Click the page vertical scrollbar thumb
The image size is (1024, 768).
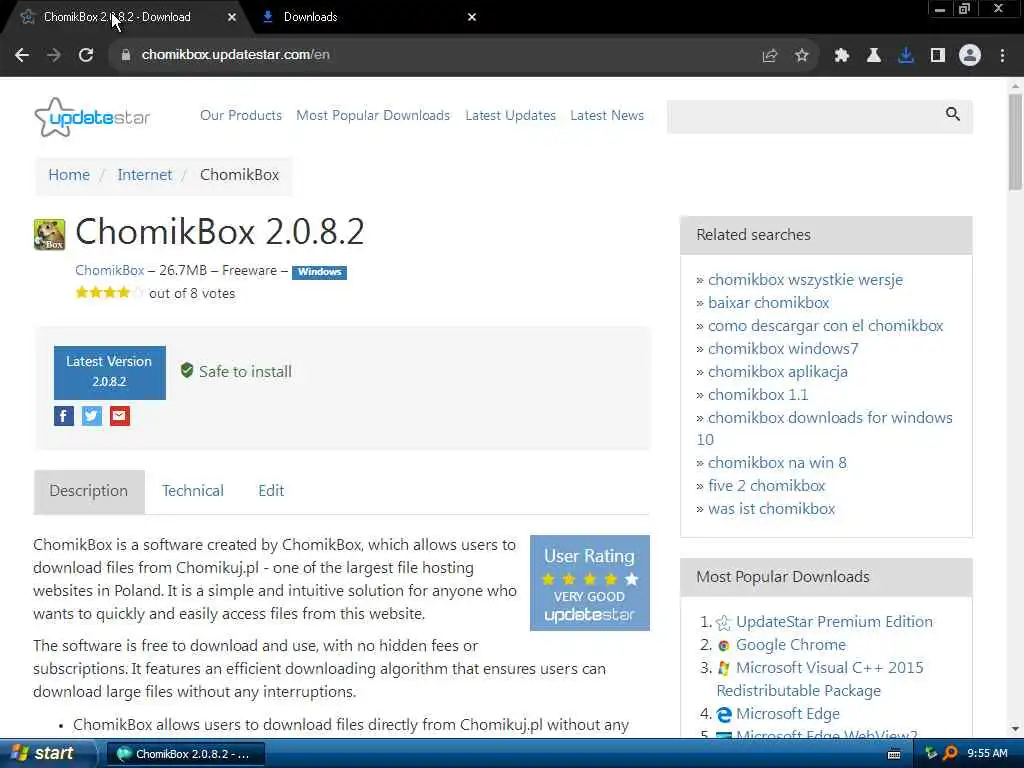coord(1015,142)
